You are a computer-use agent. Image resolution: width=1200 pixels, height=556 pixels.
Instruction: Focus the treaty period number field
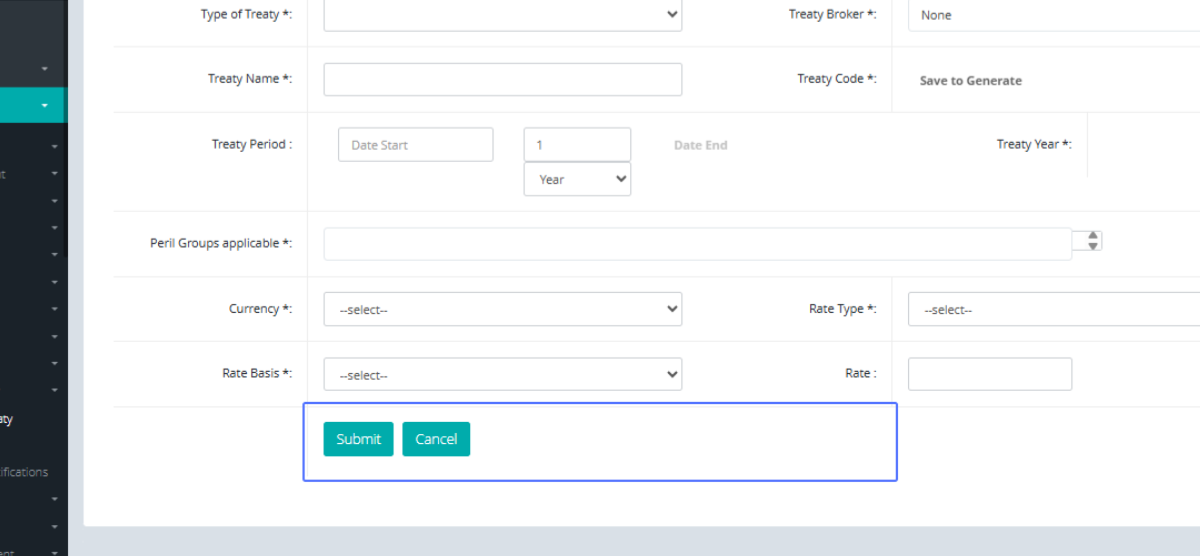tap(577, 145)
